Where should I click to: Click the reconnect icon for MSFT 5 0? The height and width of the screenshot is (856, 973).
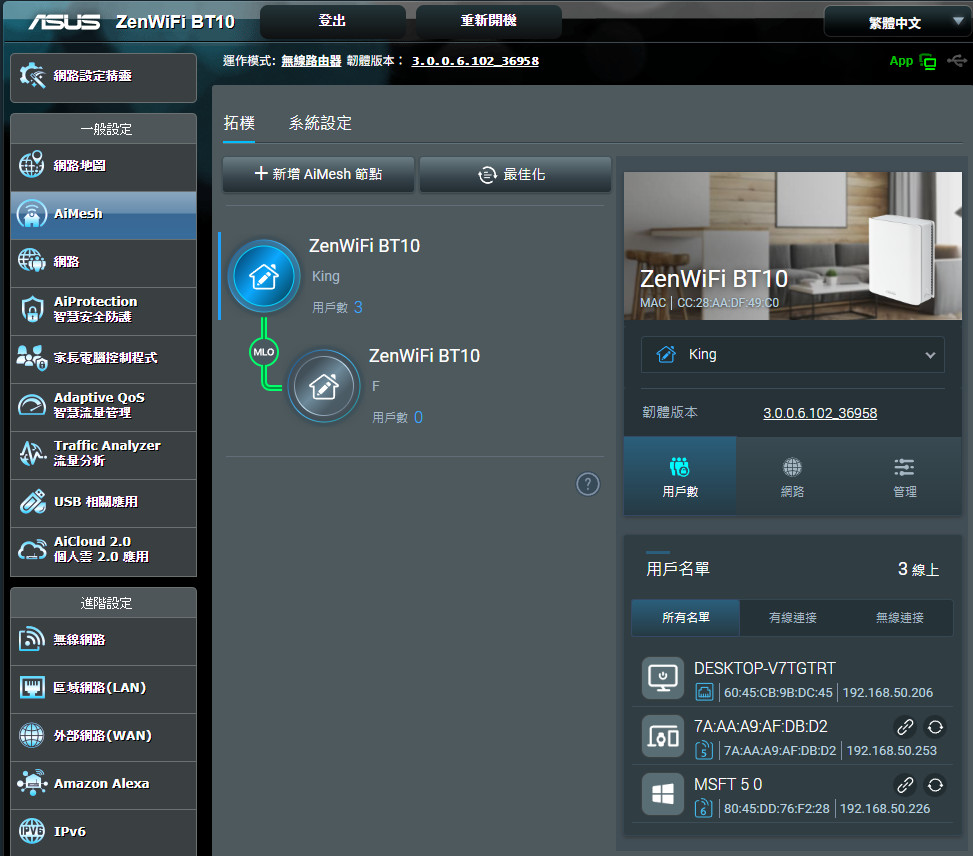click(x=935, y=785)
